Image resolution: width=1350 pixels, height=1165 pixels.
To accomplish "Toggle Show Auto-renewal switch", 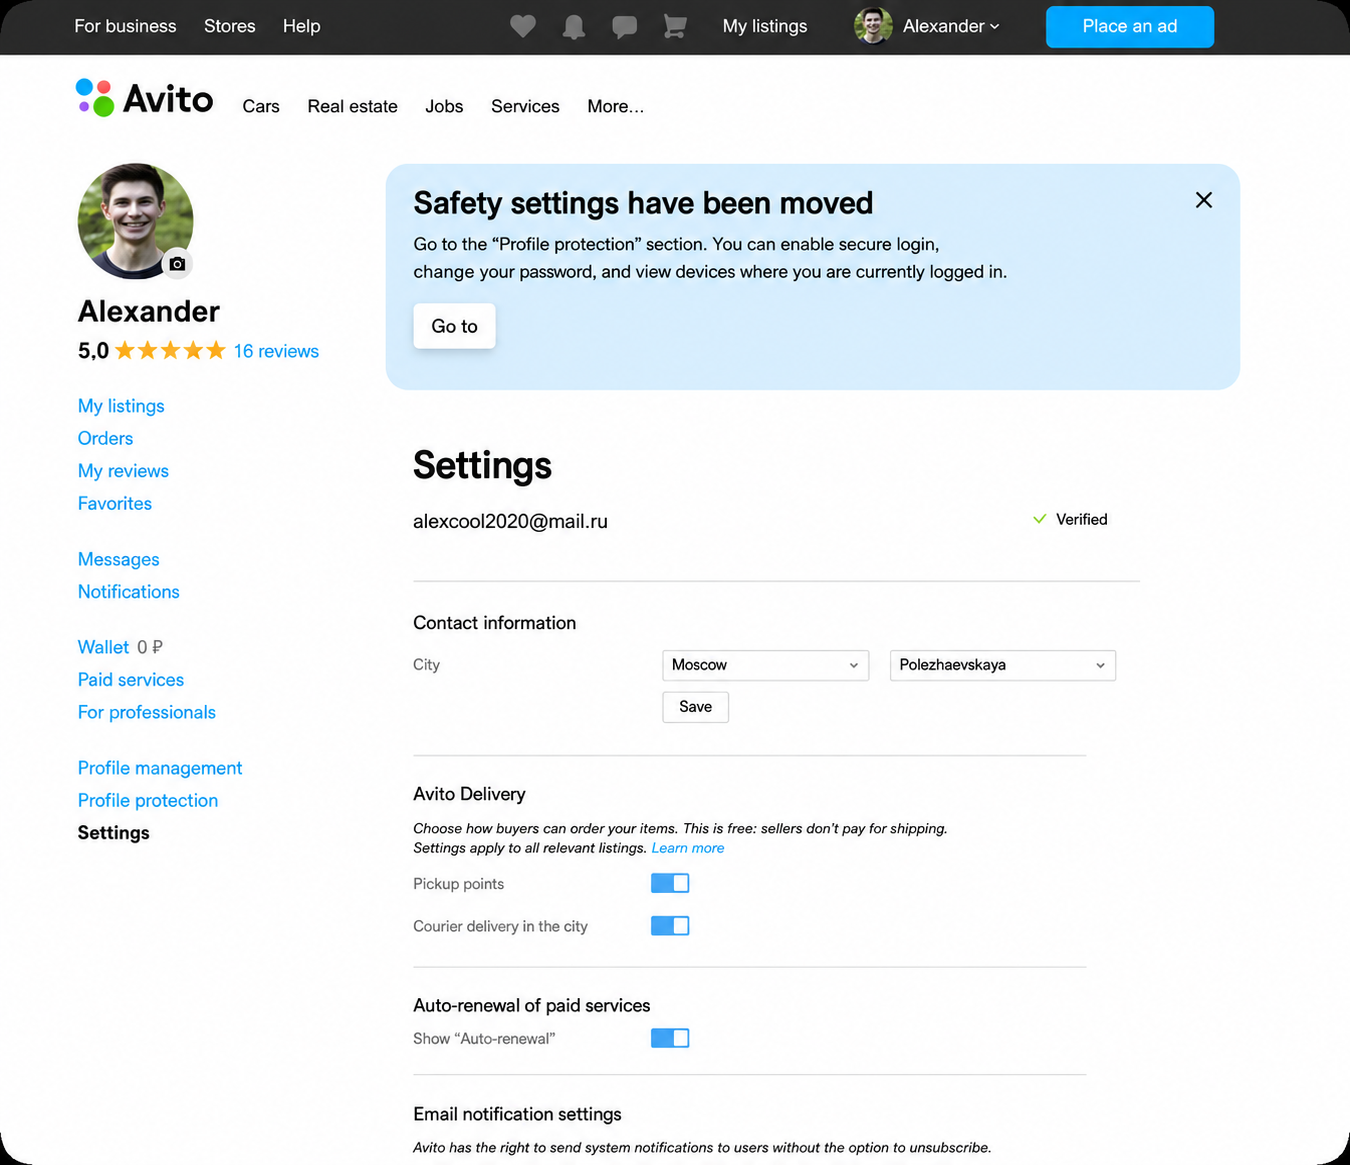I will point(670,1038).
